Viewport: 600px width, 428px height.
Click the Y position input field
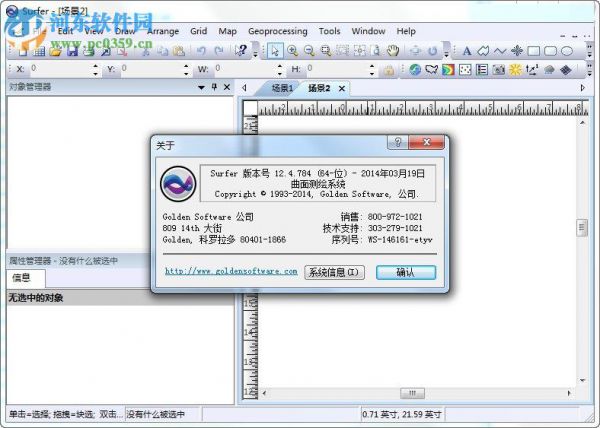click(x=151, y=69)
